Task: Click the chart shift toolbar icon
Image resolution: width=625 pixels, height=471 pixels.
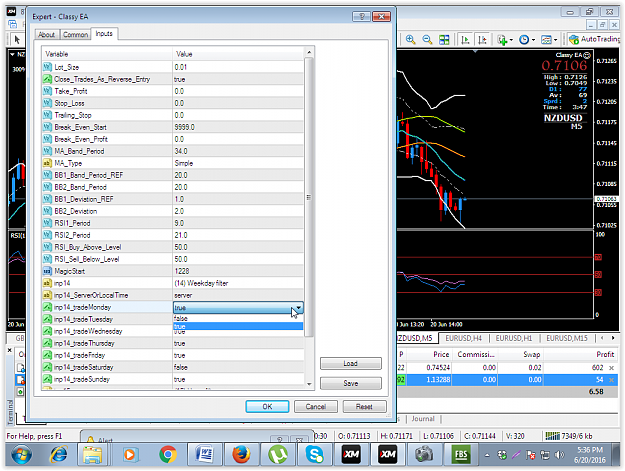Action: (x=482, y=39)
